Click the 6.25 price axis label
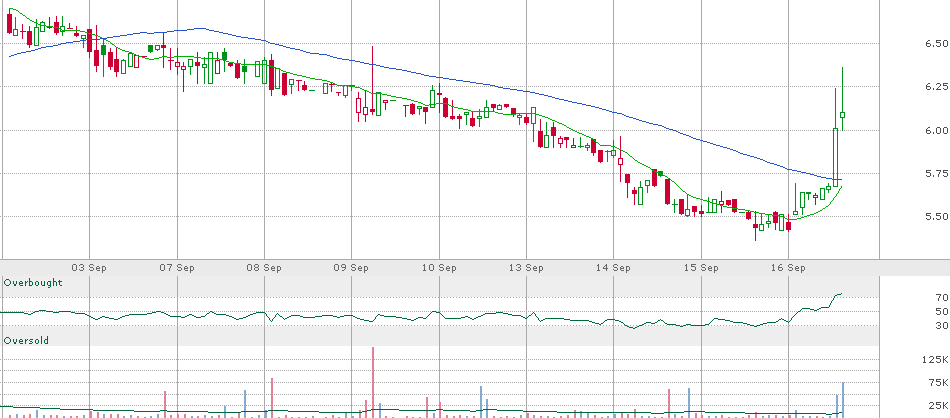The height and width of the screenshot is (418, 950). click(x=936, y=87)
